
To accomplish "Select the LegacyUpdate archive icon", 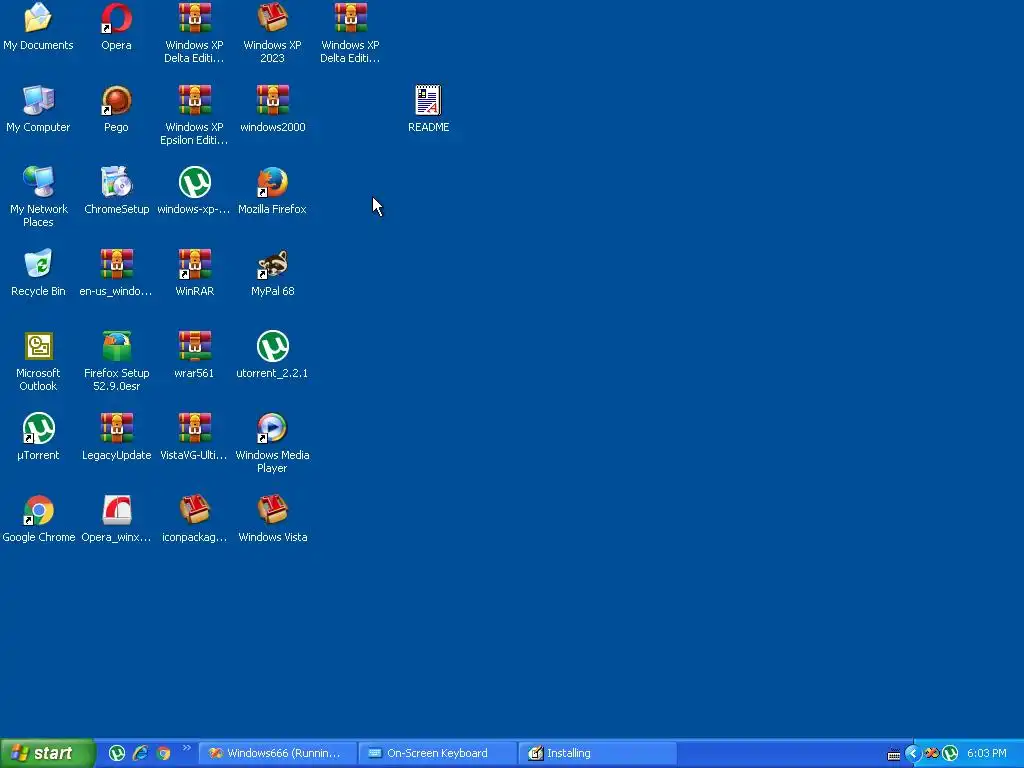I will point(116,436).
